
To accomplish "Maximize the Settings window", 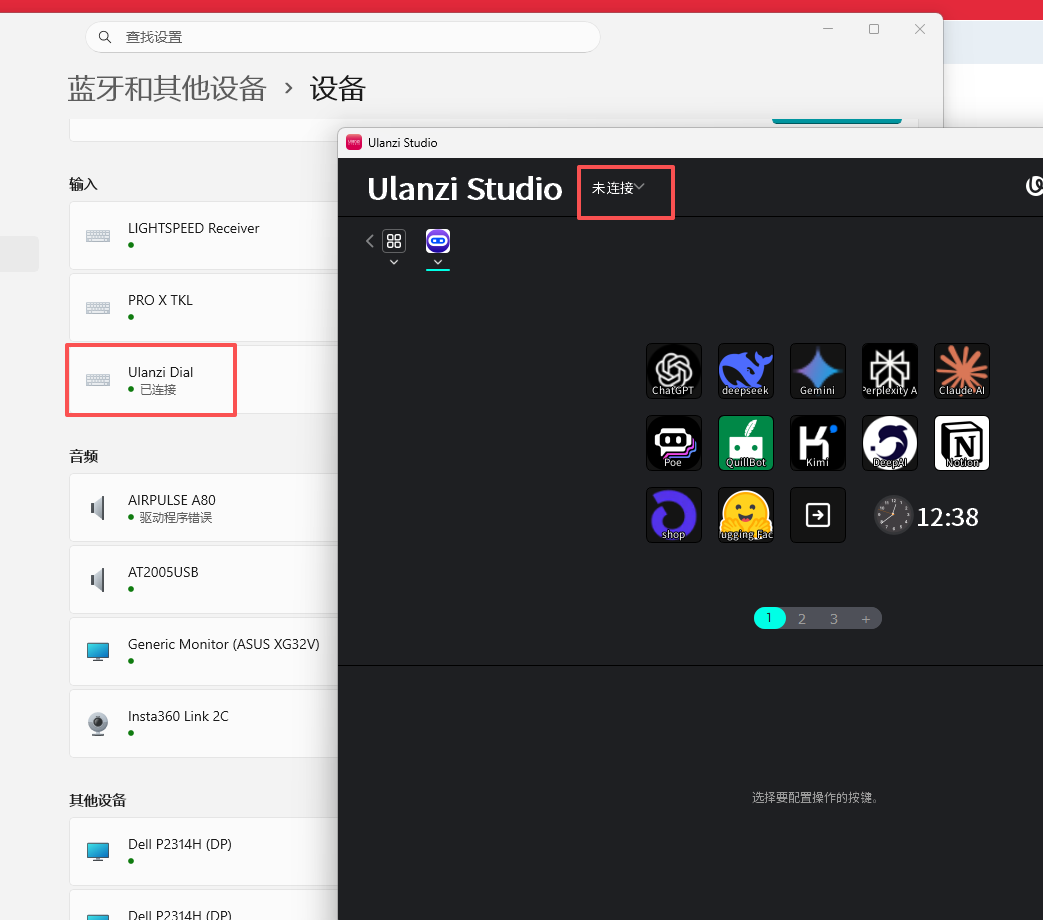I will pos(874,29).
